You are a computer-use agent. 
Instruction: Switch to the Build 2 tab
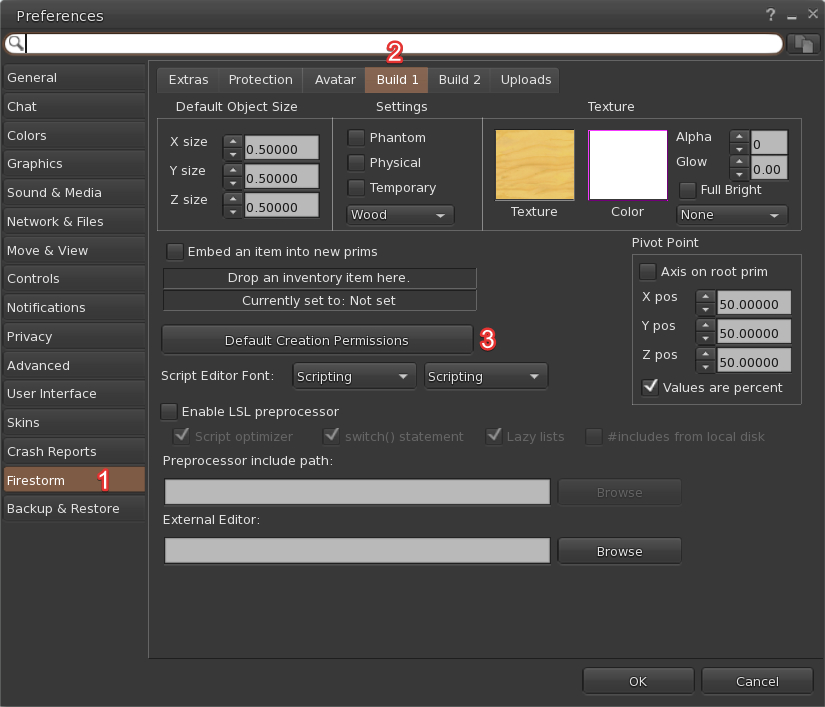(459, 80)
